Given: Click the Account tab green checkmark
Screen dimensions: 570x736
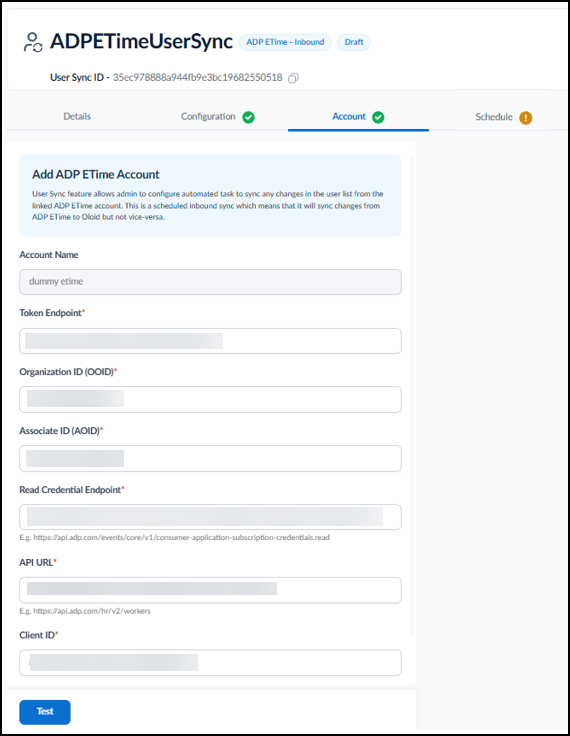Looking at the screenshot, I should click(378, 117).
